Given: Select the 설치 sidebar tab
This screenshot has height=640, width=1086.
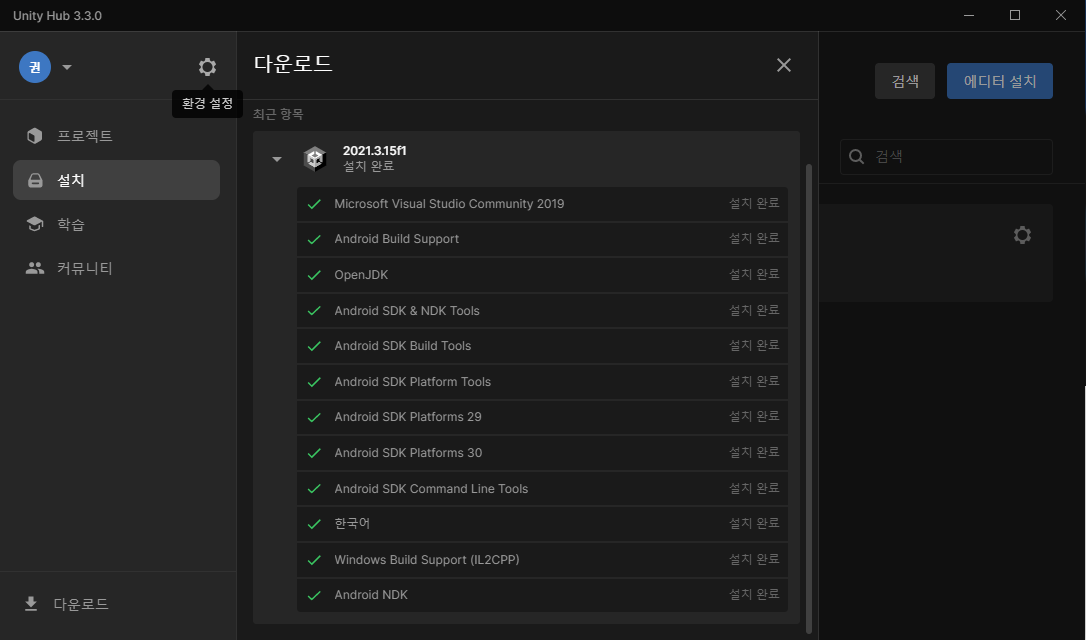Looking at the screenshot, I should tap(116, 180).
